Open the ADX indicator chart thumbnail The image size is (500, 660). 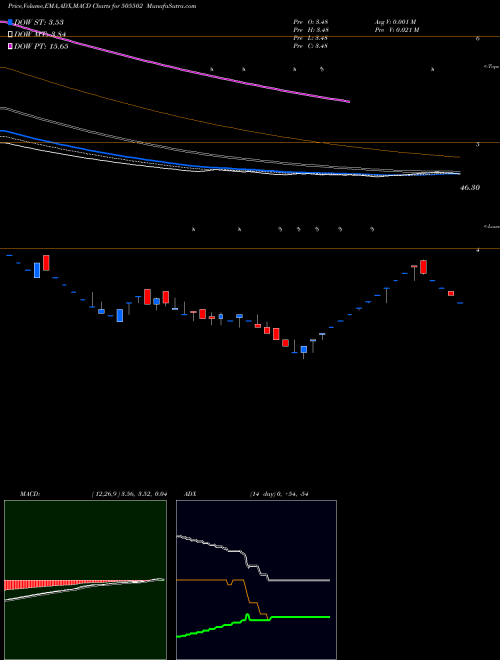pyautogui.click(x=256, y=580)
